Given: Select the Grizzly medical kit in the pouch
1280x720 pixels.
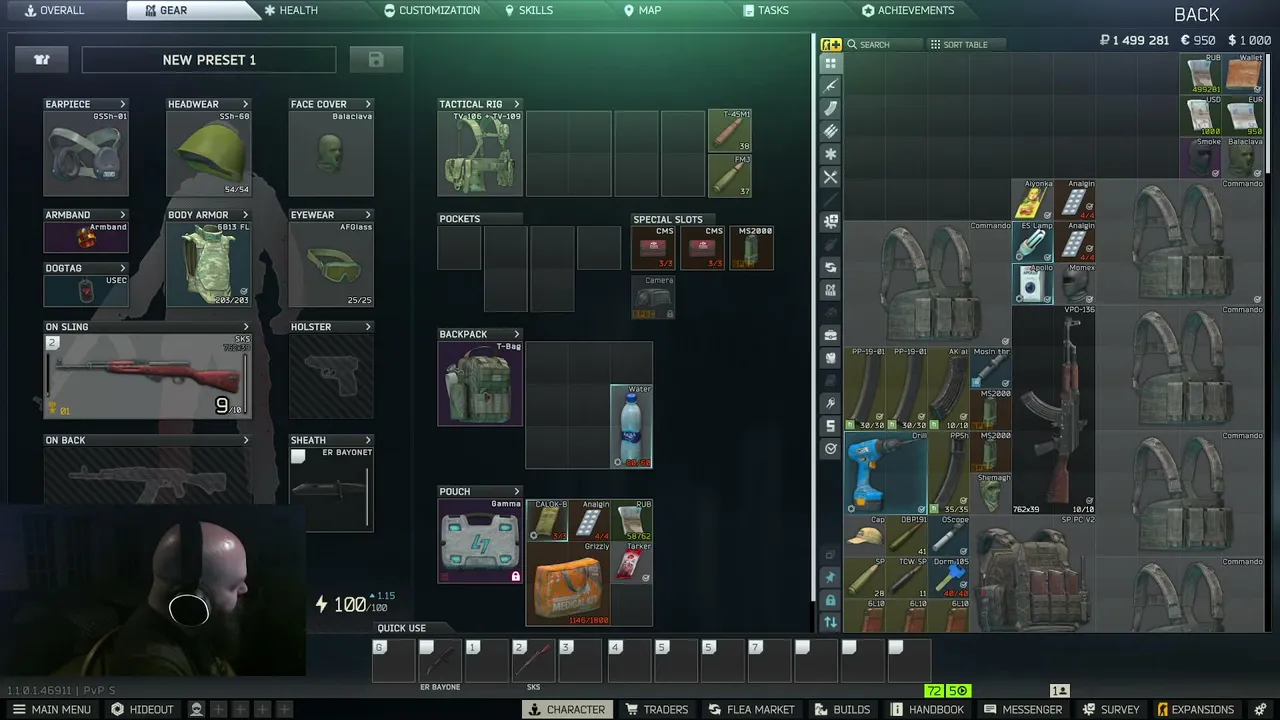Looking at the screenshot, I should click(x=568, y=584).
